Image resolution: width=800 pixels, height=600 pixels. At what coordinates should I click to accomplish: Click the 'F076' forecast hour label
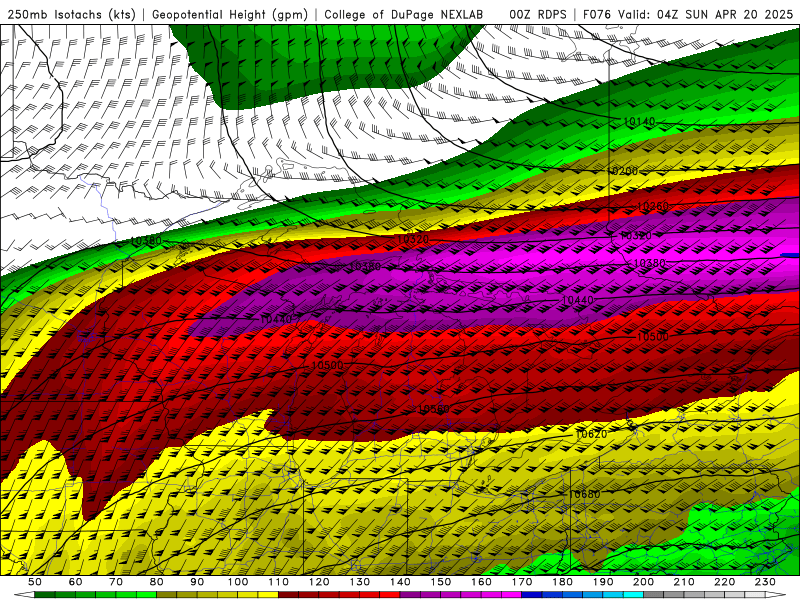(x=596, y=14)
